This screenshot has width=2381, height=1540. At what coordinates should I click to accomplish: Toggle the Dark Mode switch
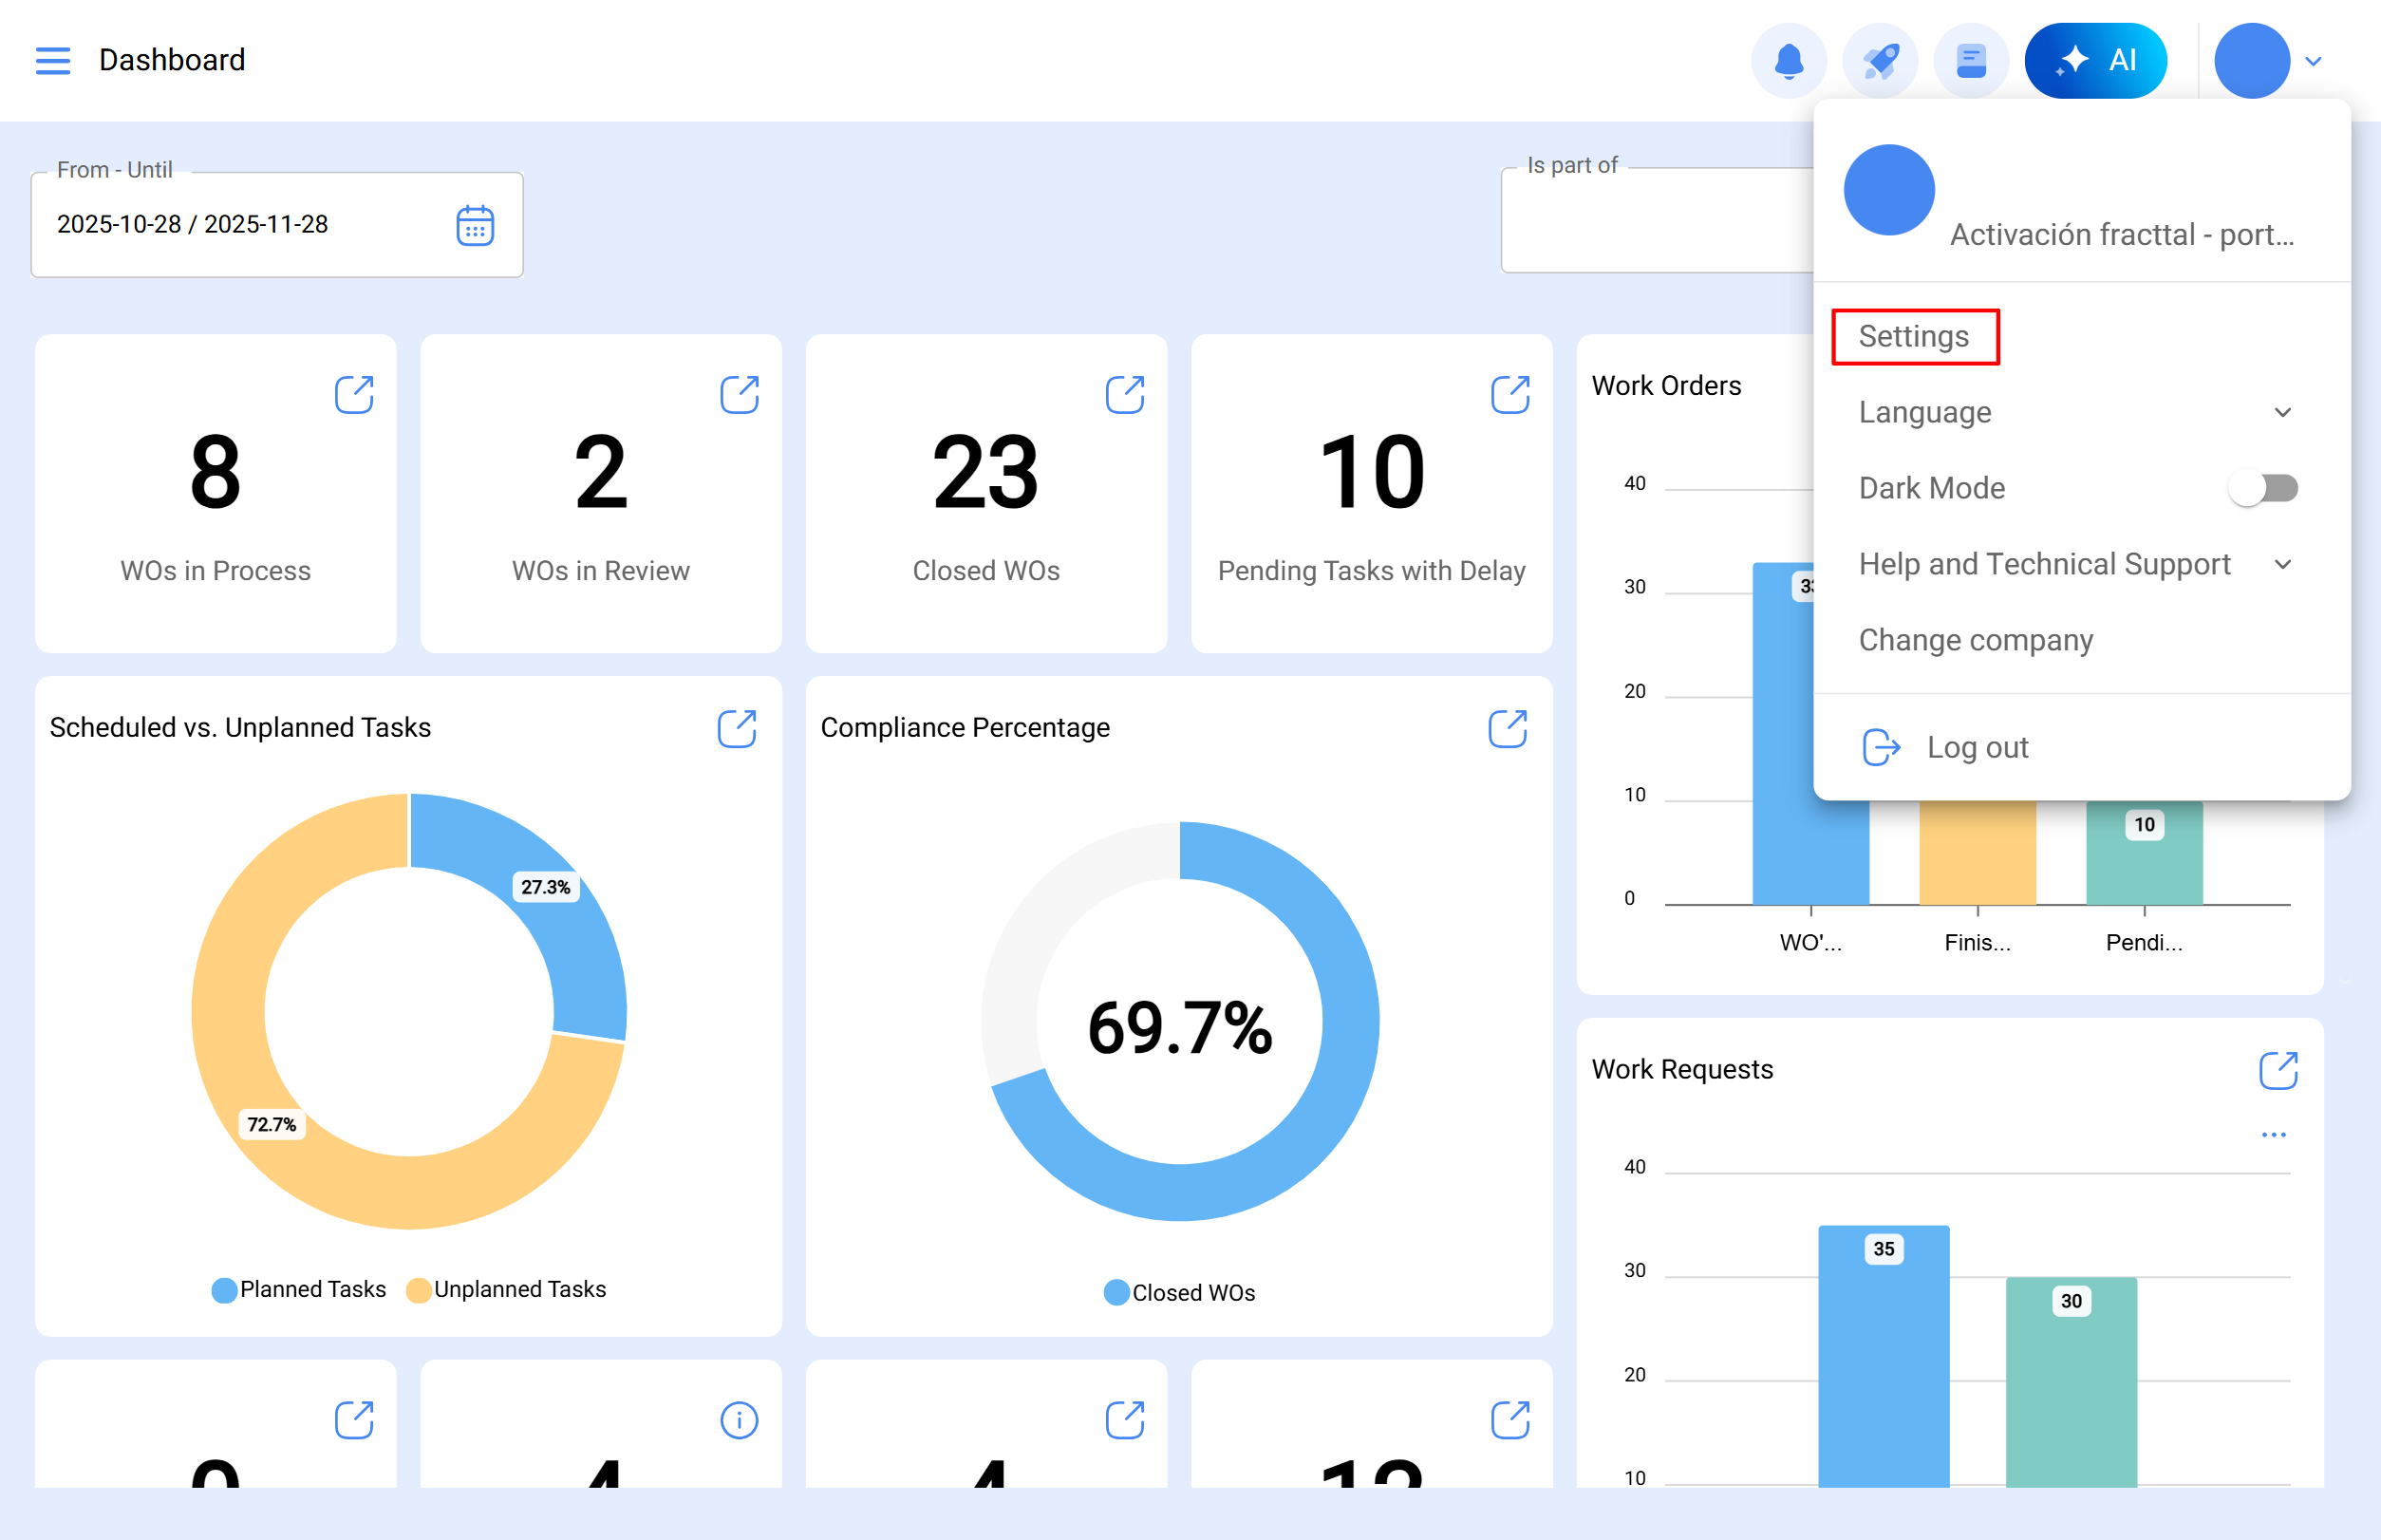click(2263, 488)
